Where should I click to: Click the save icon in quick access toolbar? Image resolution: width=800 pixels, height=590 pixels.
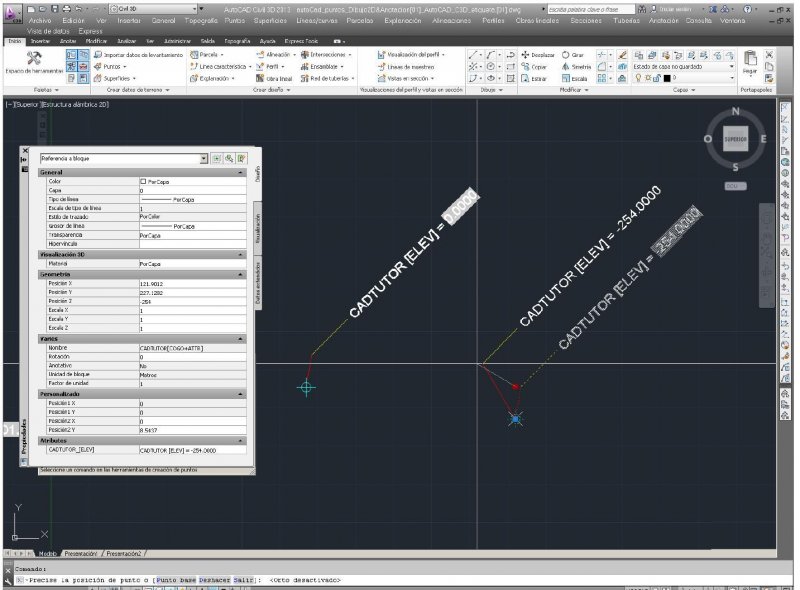tap(55, 9)
